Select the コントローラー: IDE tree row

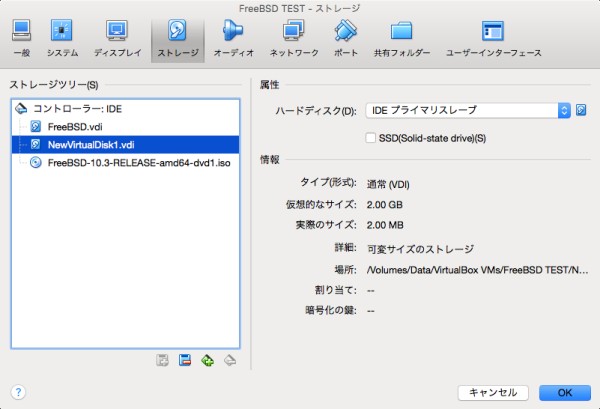click(x=126, y=109)
